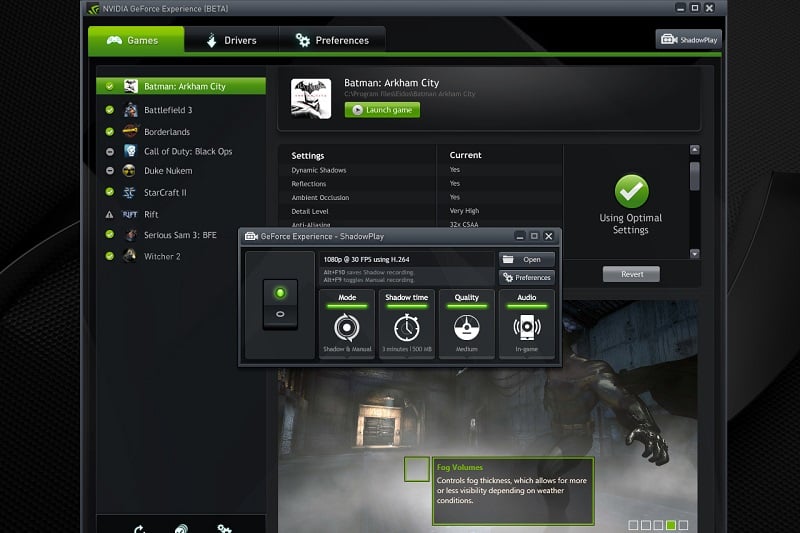
Task: Click the Batman: Arkham City cover art
Action: click(311, 98)
